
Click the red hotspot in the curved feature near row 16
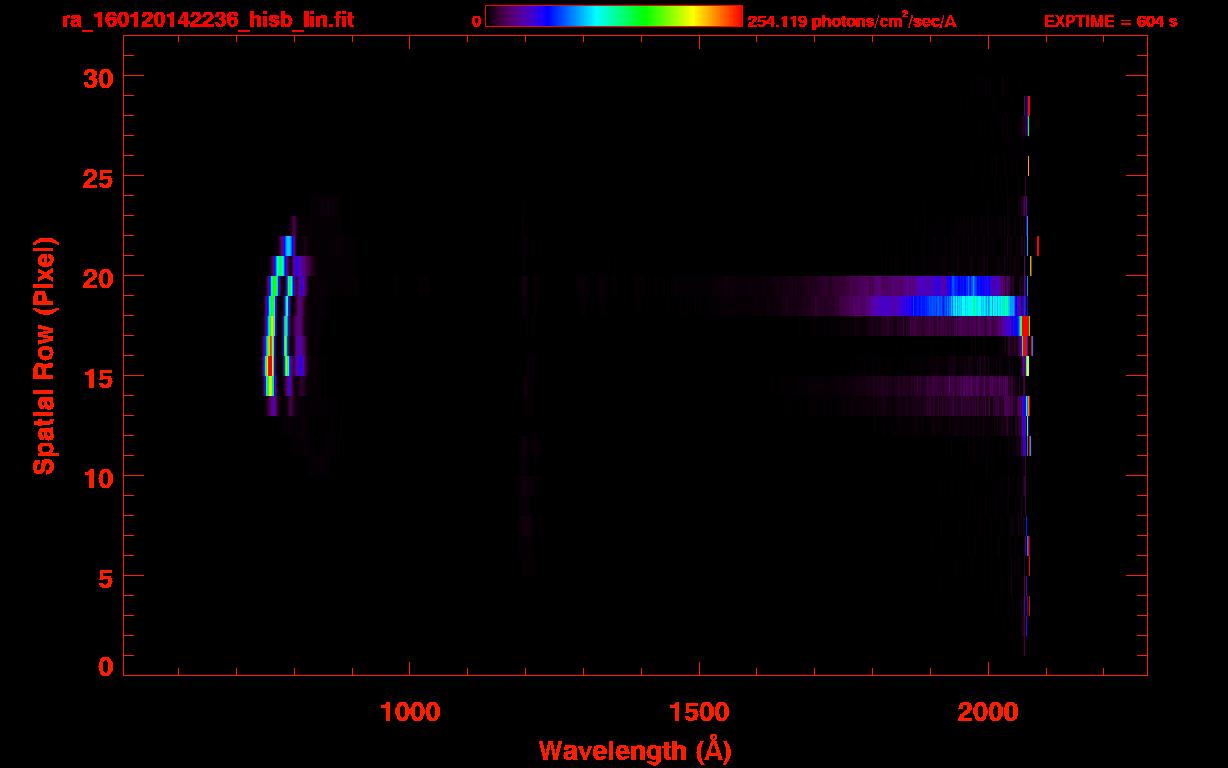tap(268, 366)
